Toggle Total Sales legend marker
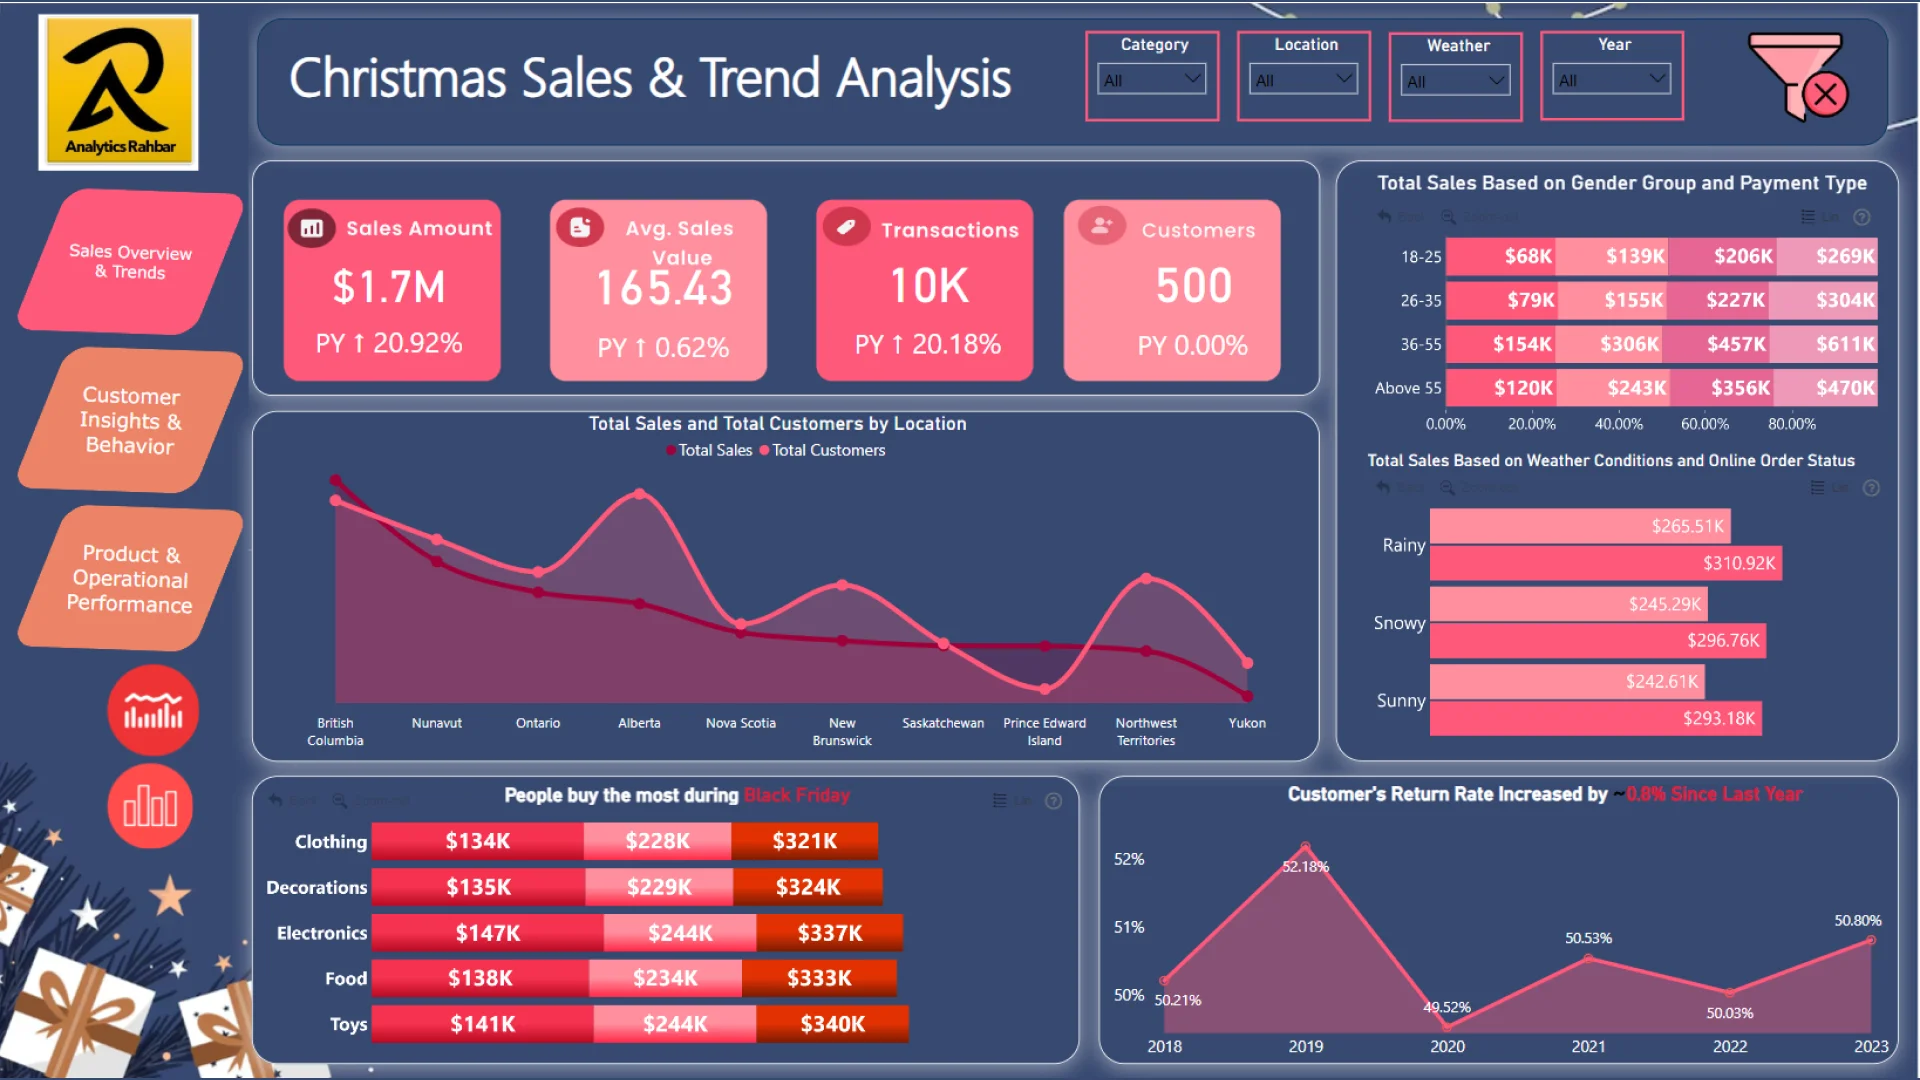1920x1080 pixels. point(671,451)
